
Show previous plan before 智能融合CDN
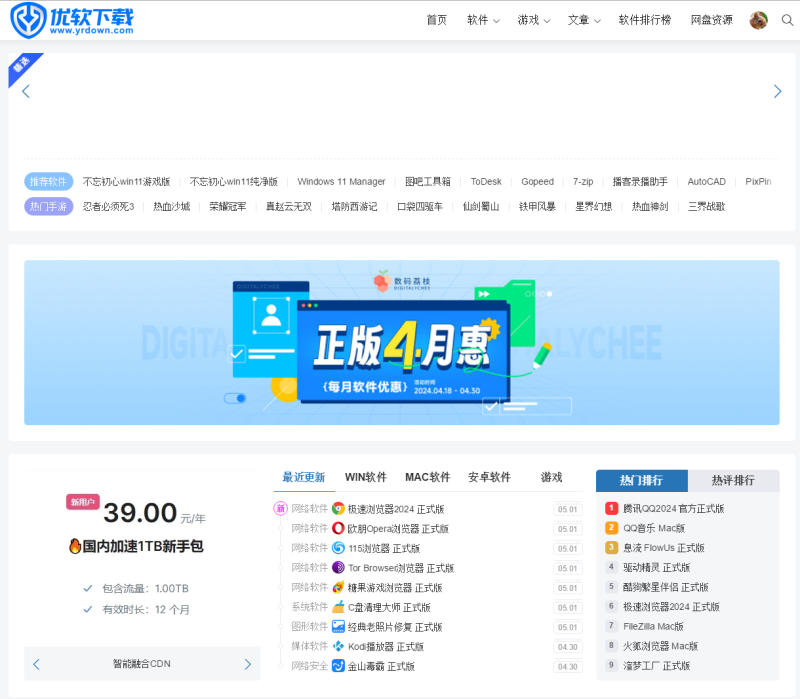click(x=36, y=664)
